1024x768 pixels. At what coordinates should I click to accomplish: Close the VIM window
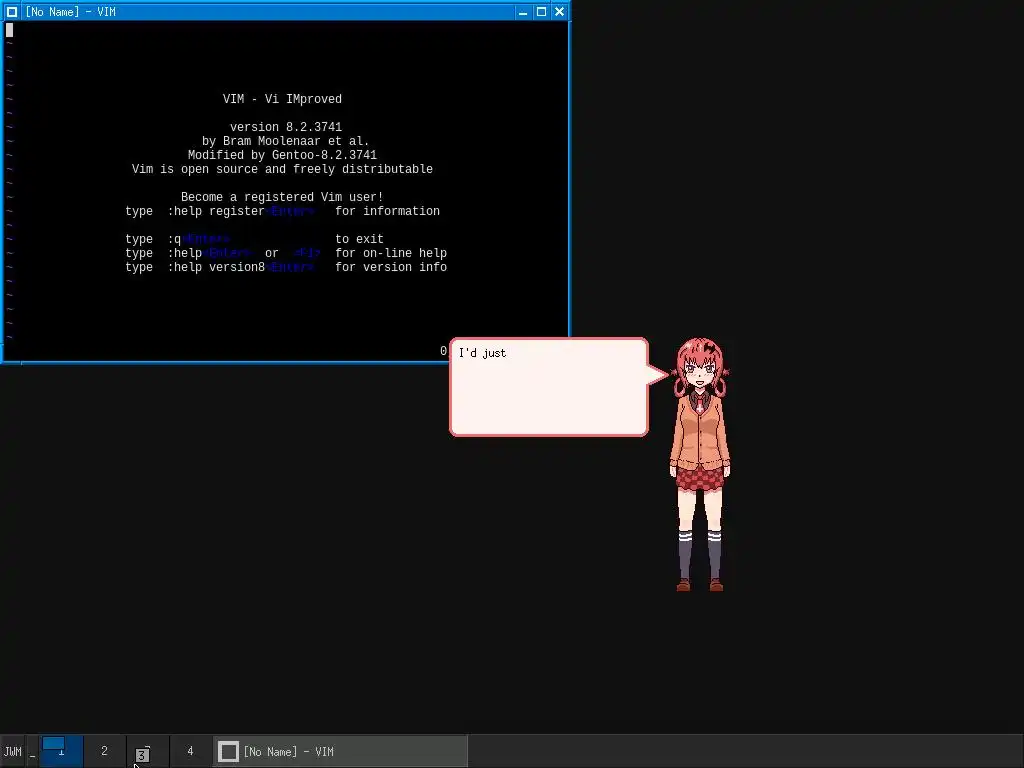pos(560,12)
